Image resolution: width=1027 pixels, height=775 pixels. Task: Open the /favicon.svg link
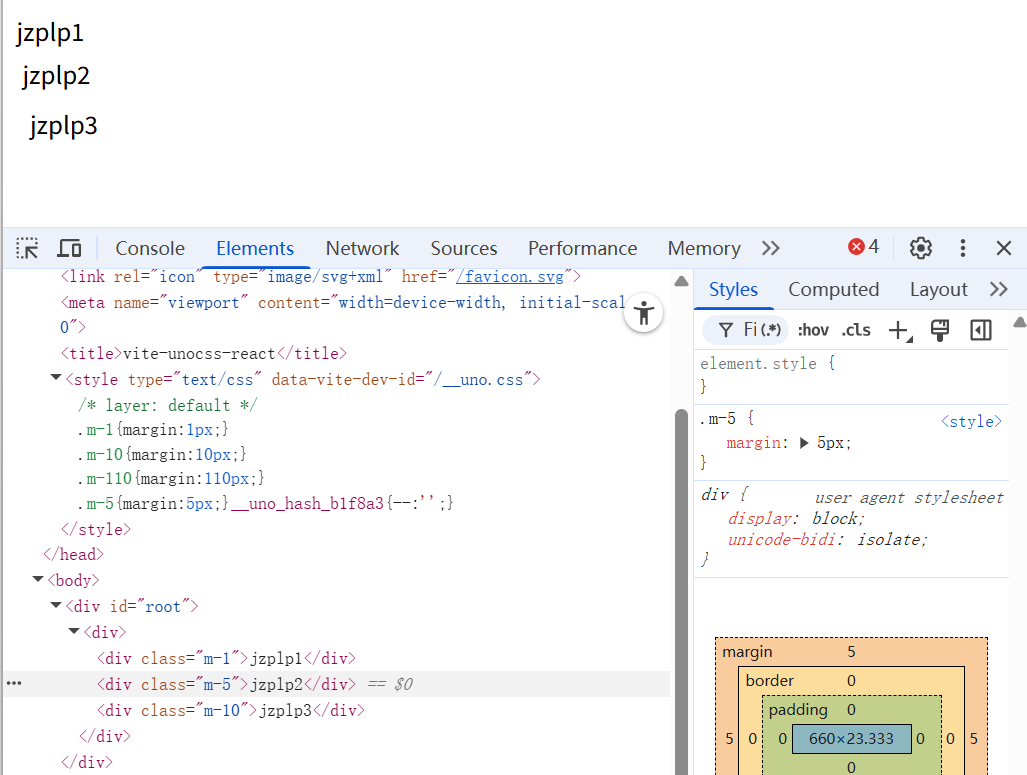click(x=510, y=276)
